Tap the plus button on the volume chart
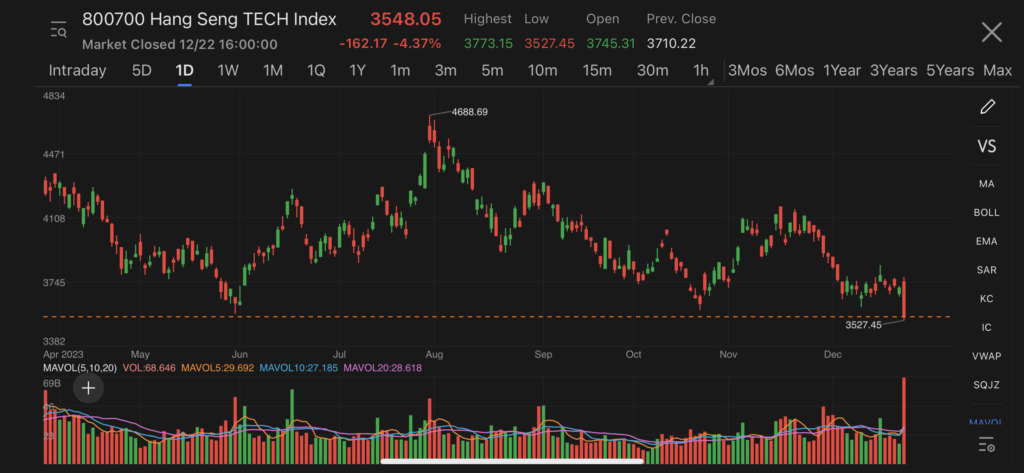Screen dimensions: 1024x473 [x=89, y=387]
